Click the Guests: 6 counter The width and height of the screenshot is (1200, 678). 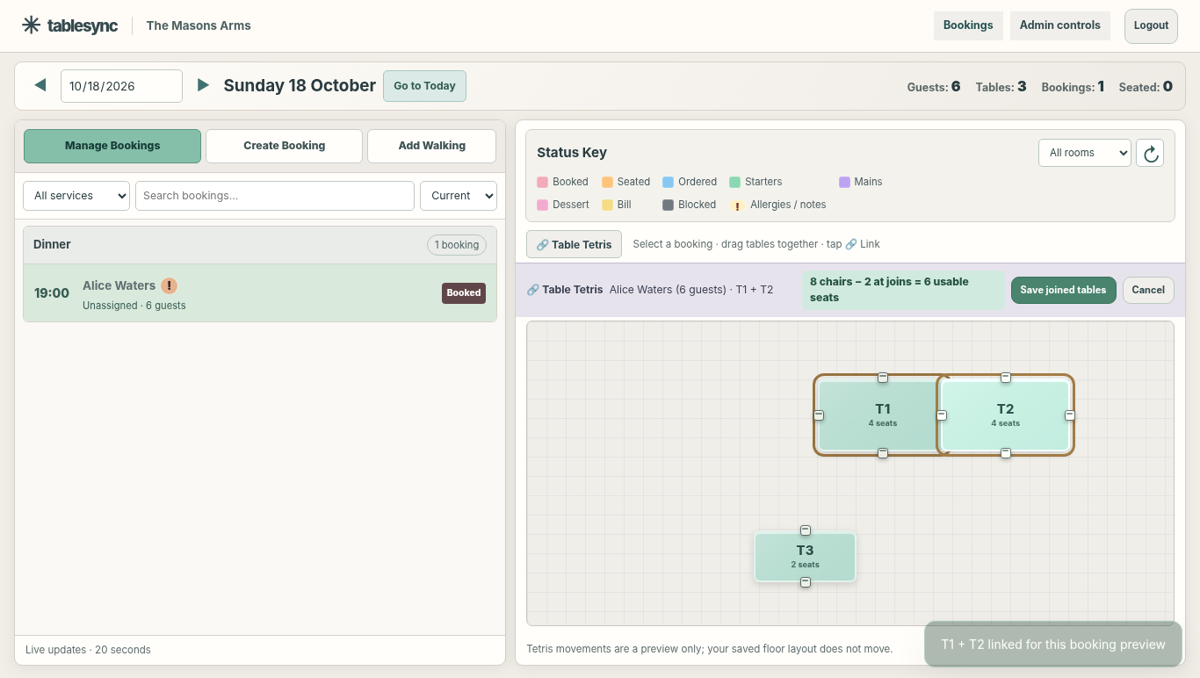coord(934,87)
